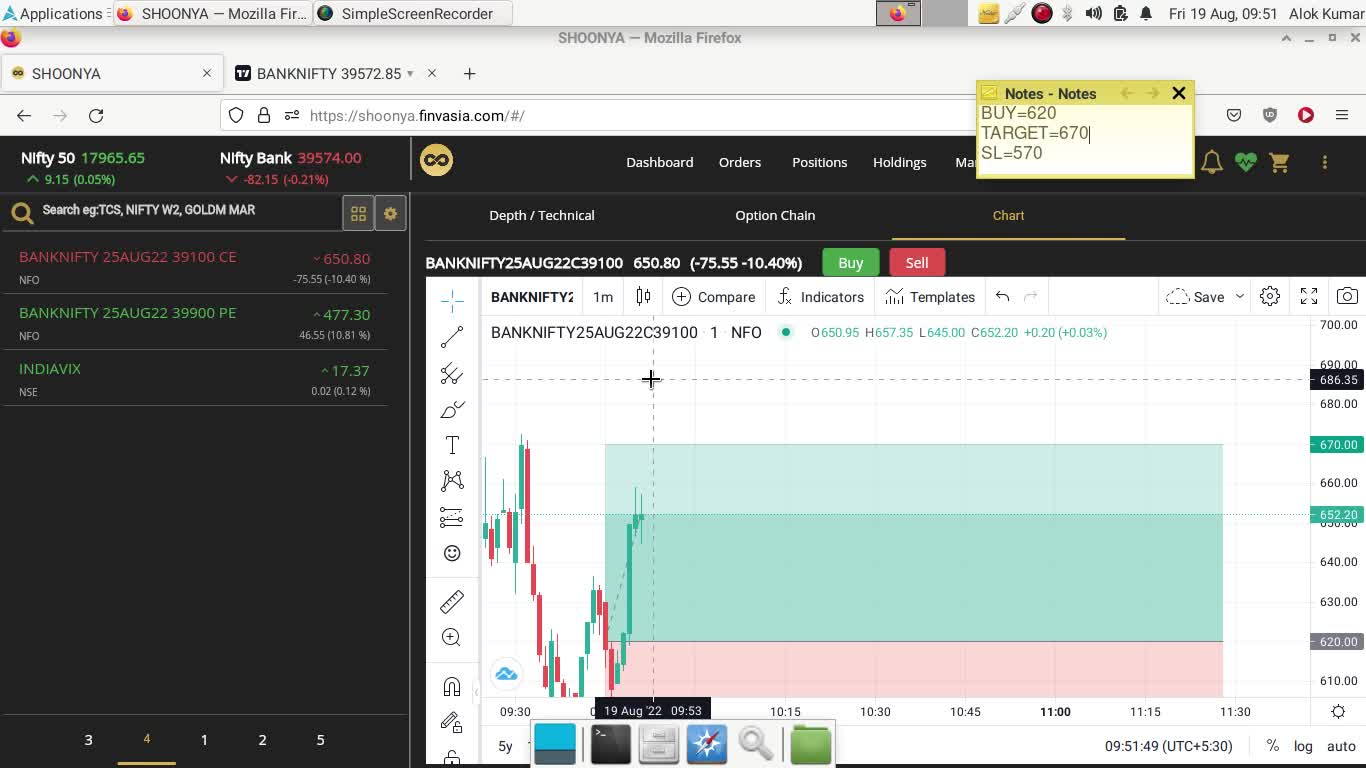This screenshot has height=768, width=1366.
Task: Switch to watchlist 2
Action: tap(262, 740)
